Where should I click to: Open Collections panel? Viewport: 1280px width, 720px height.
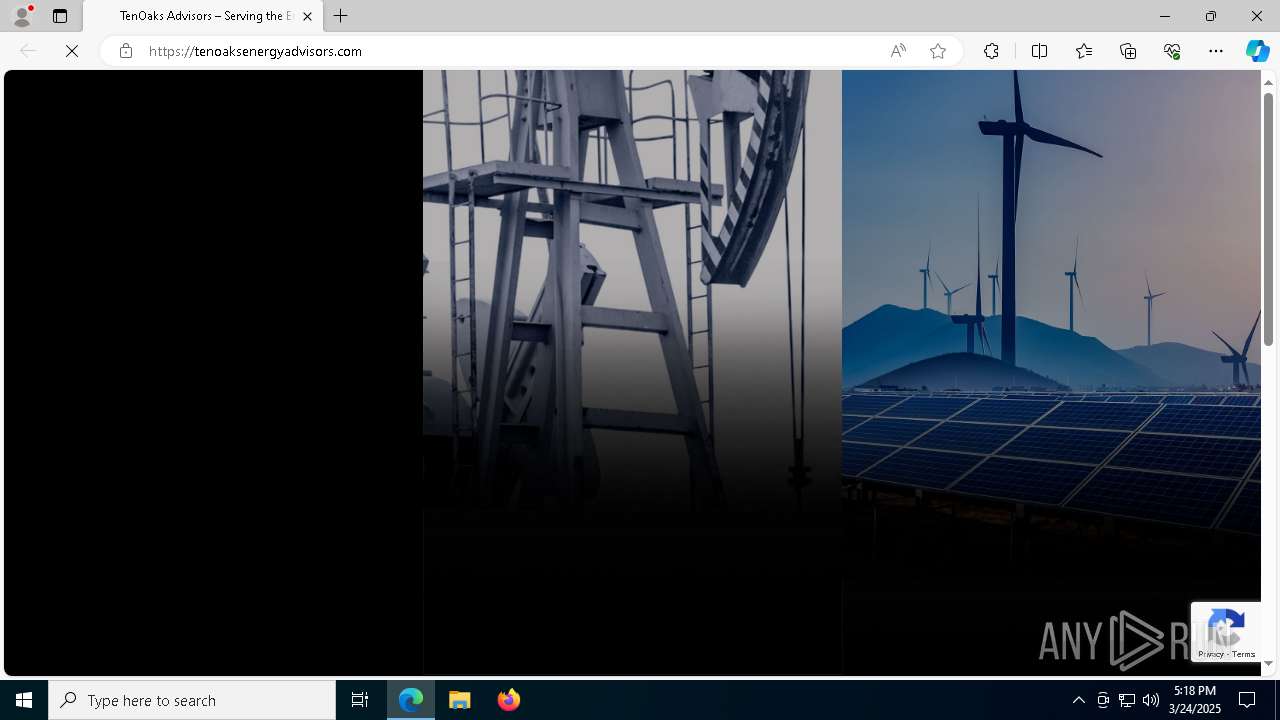tap(1128, 51)
